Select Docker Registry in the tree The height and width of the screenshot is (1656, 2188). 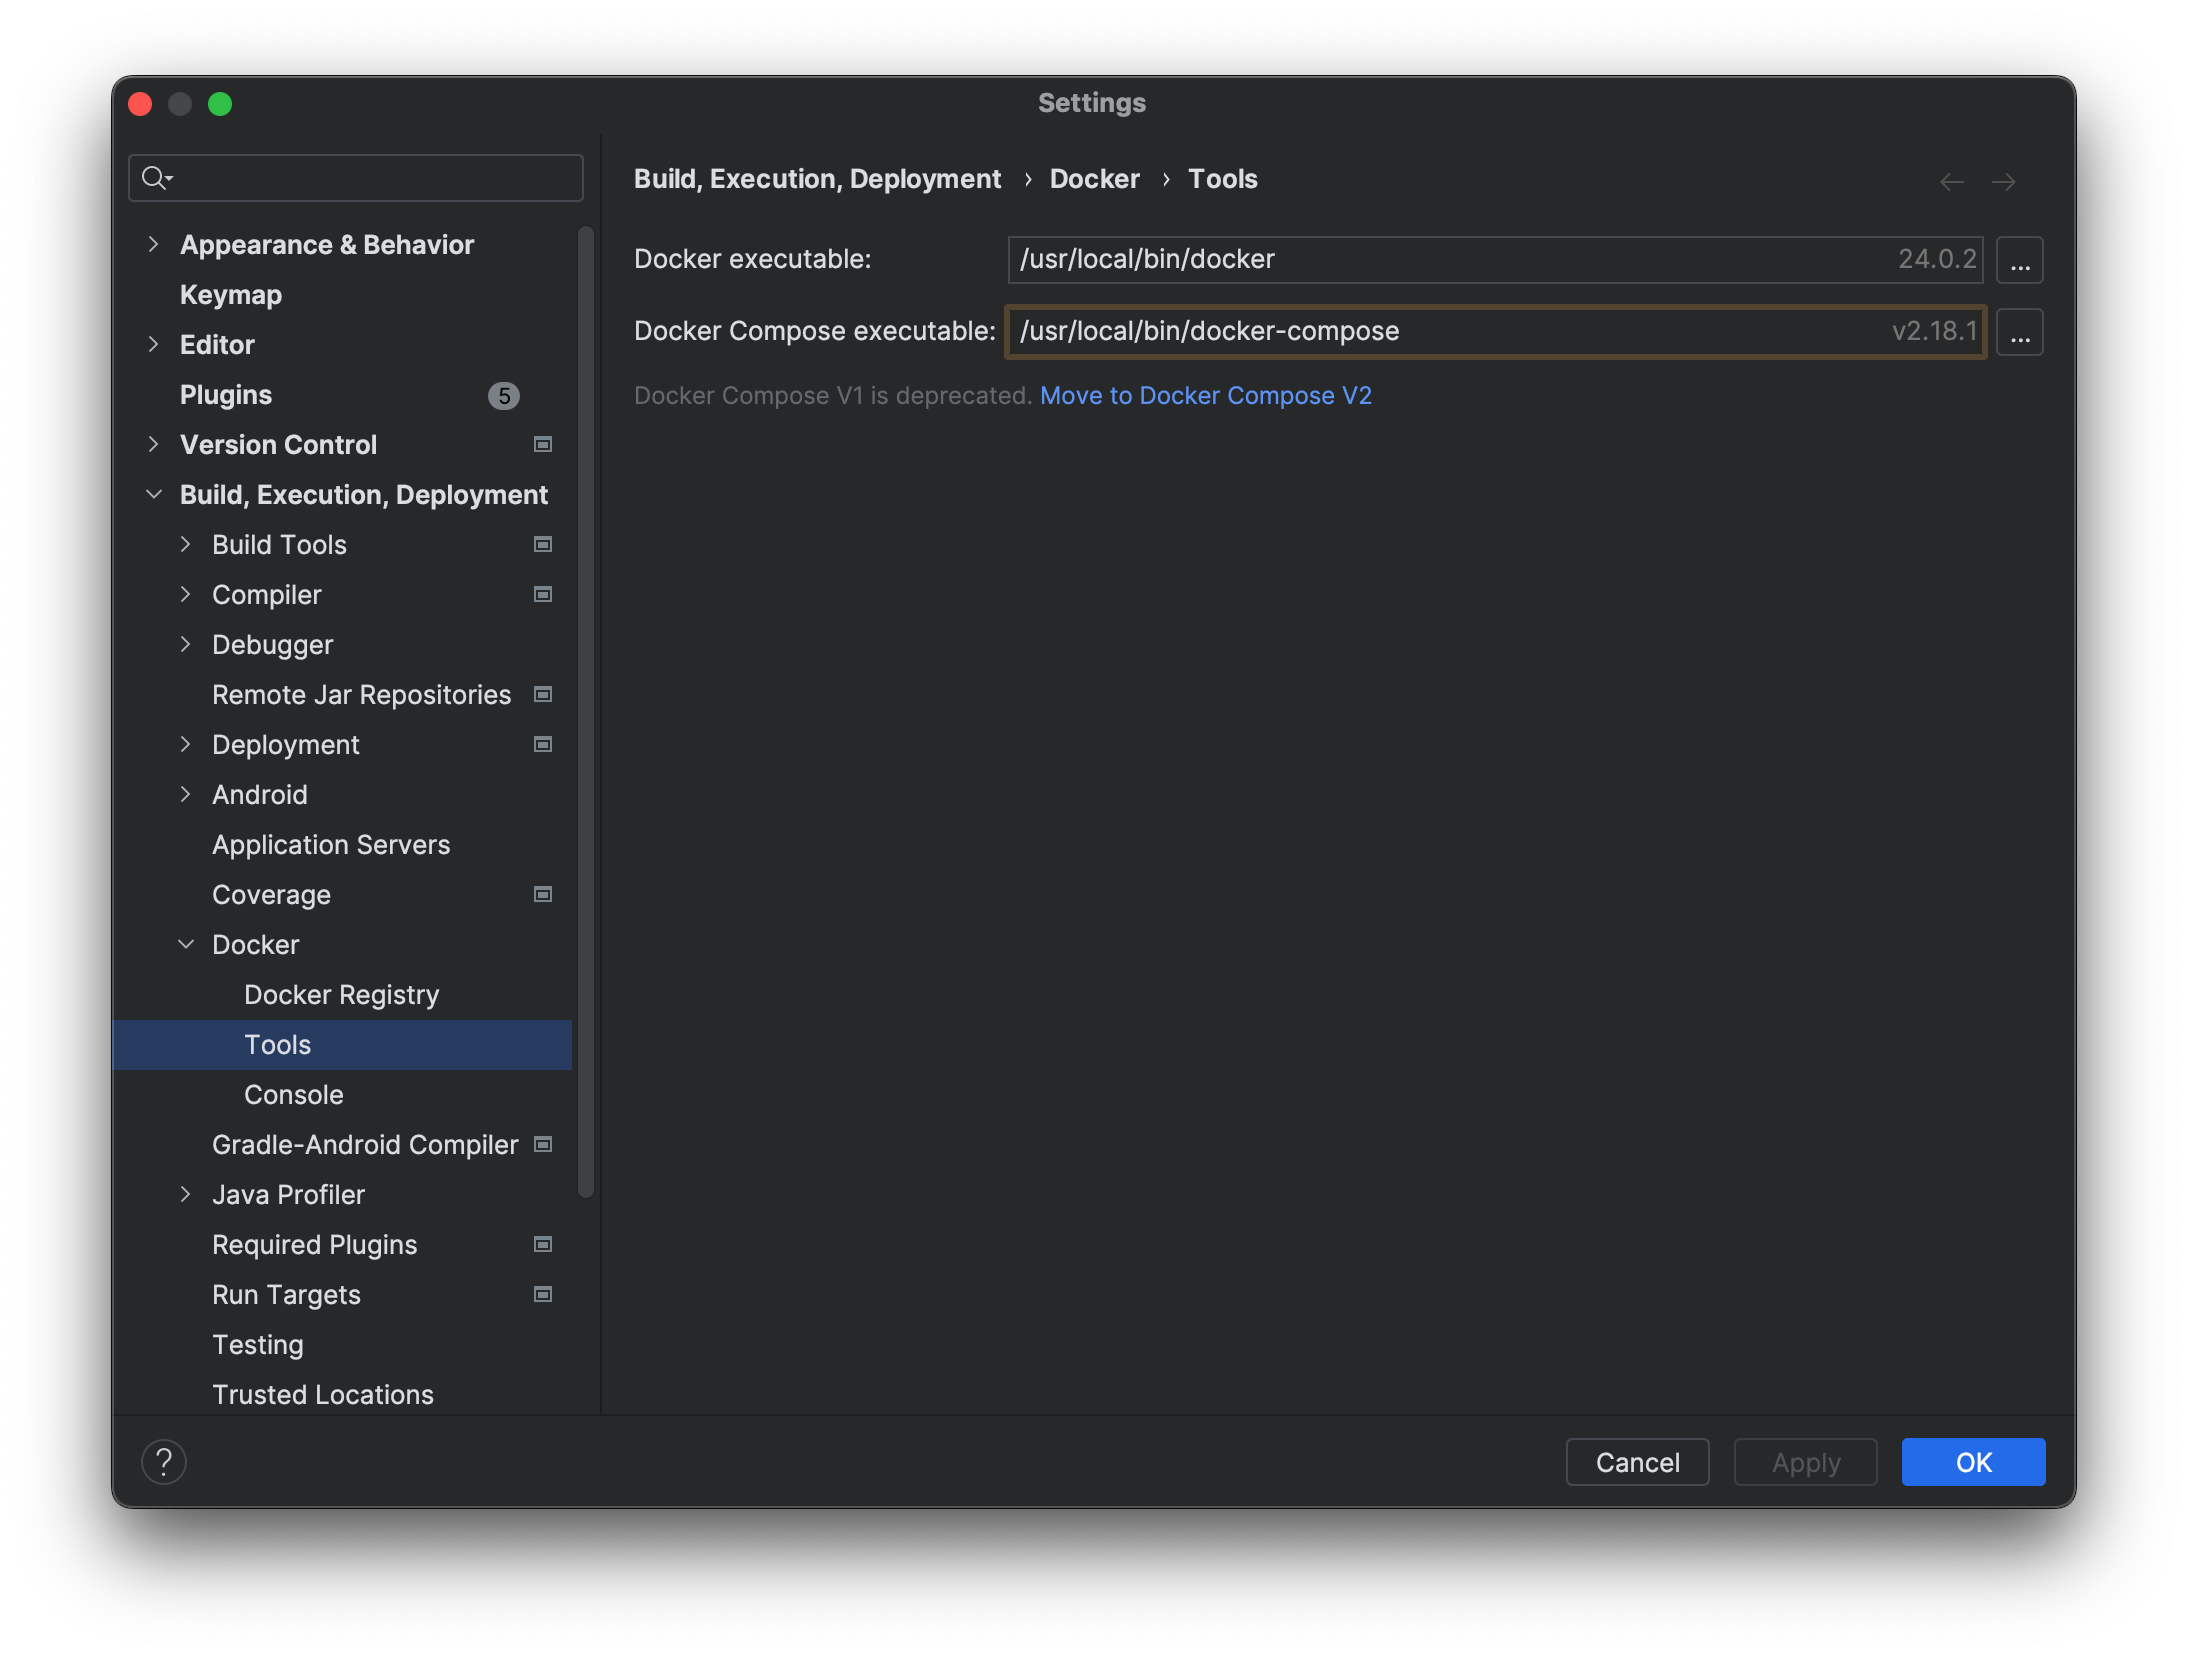pyautogui.click(x=342, y=995)
